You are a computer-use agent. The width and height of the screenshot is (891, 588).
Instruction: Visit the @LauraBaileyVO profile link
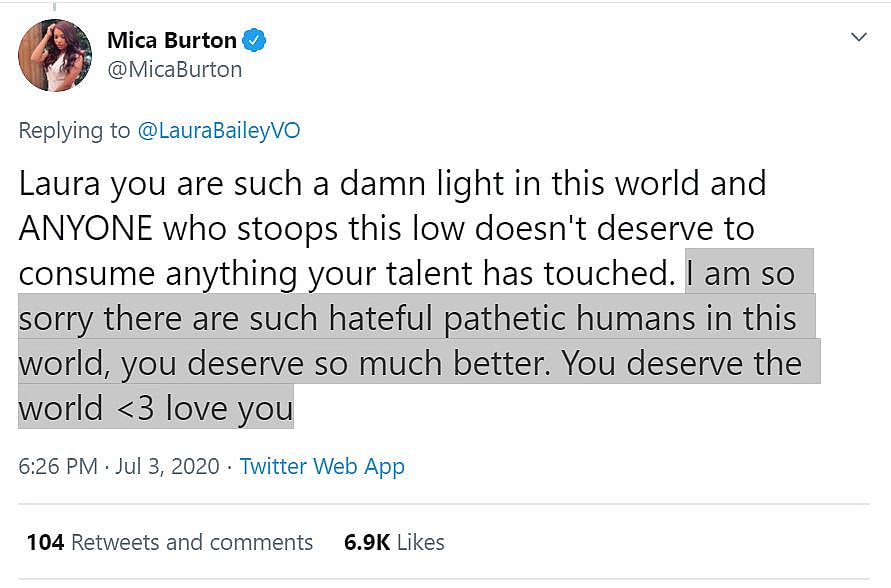[219, 130]
